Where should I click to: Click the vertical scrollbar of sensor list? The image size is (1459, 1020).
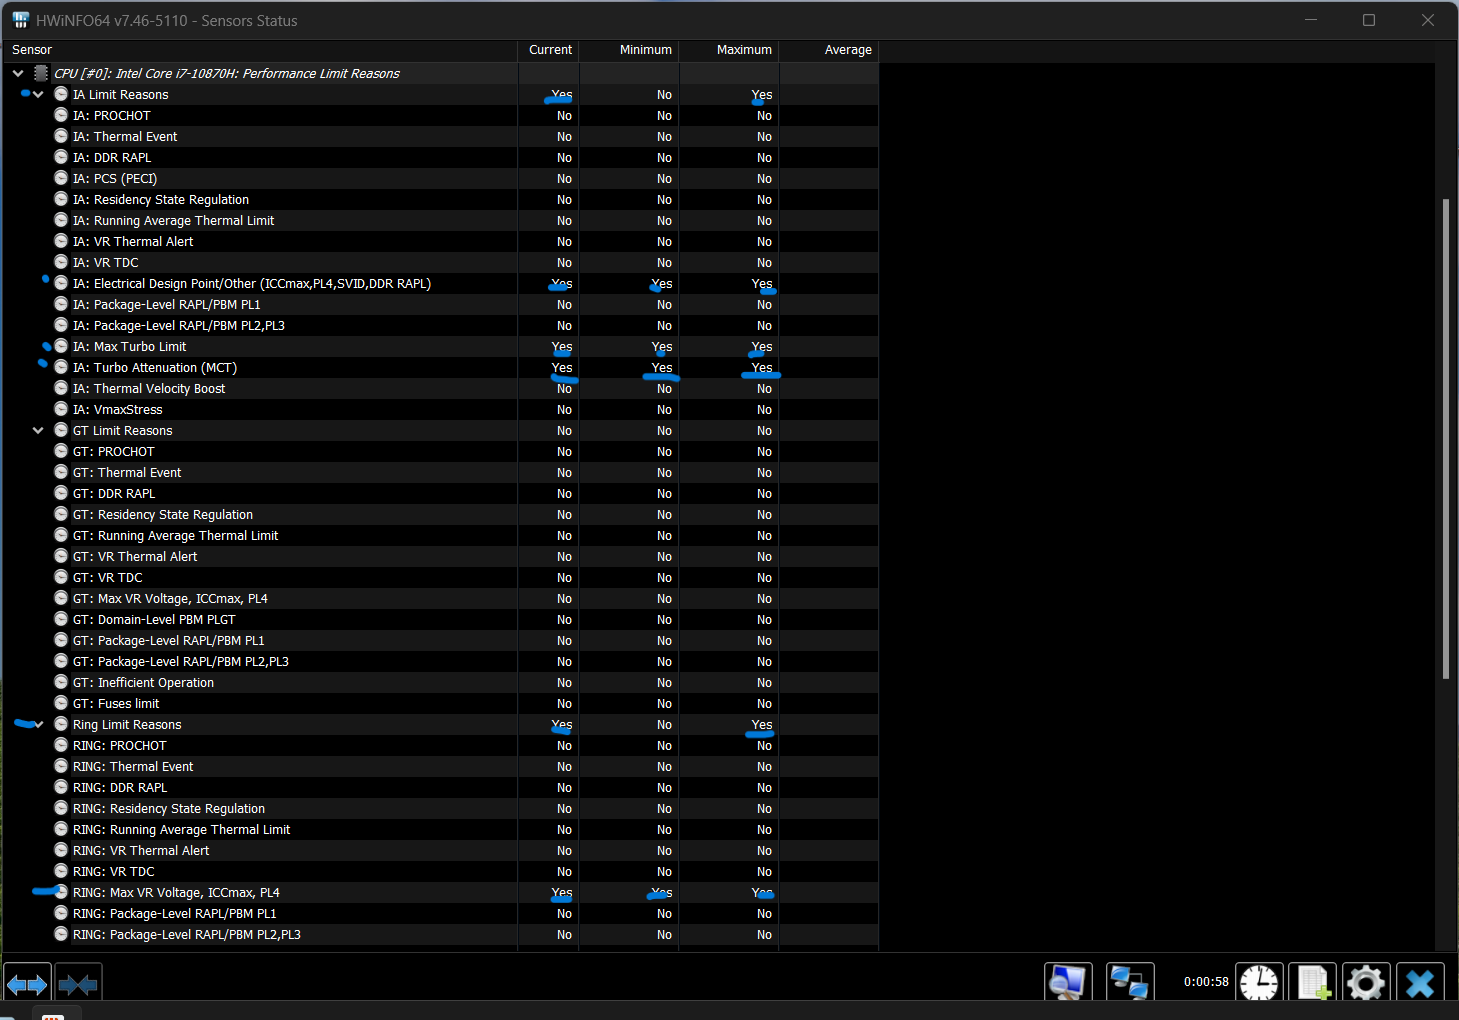(1445, 440)
